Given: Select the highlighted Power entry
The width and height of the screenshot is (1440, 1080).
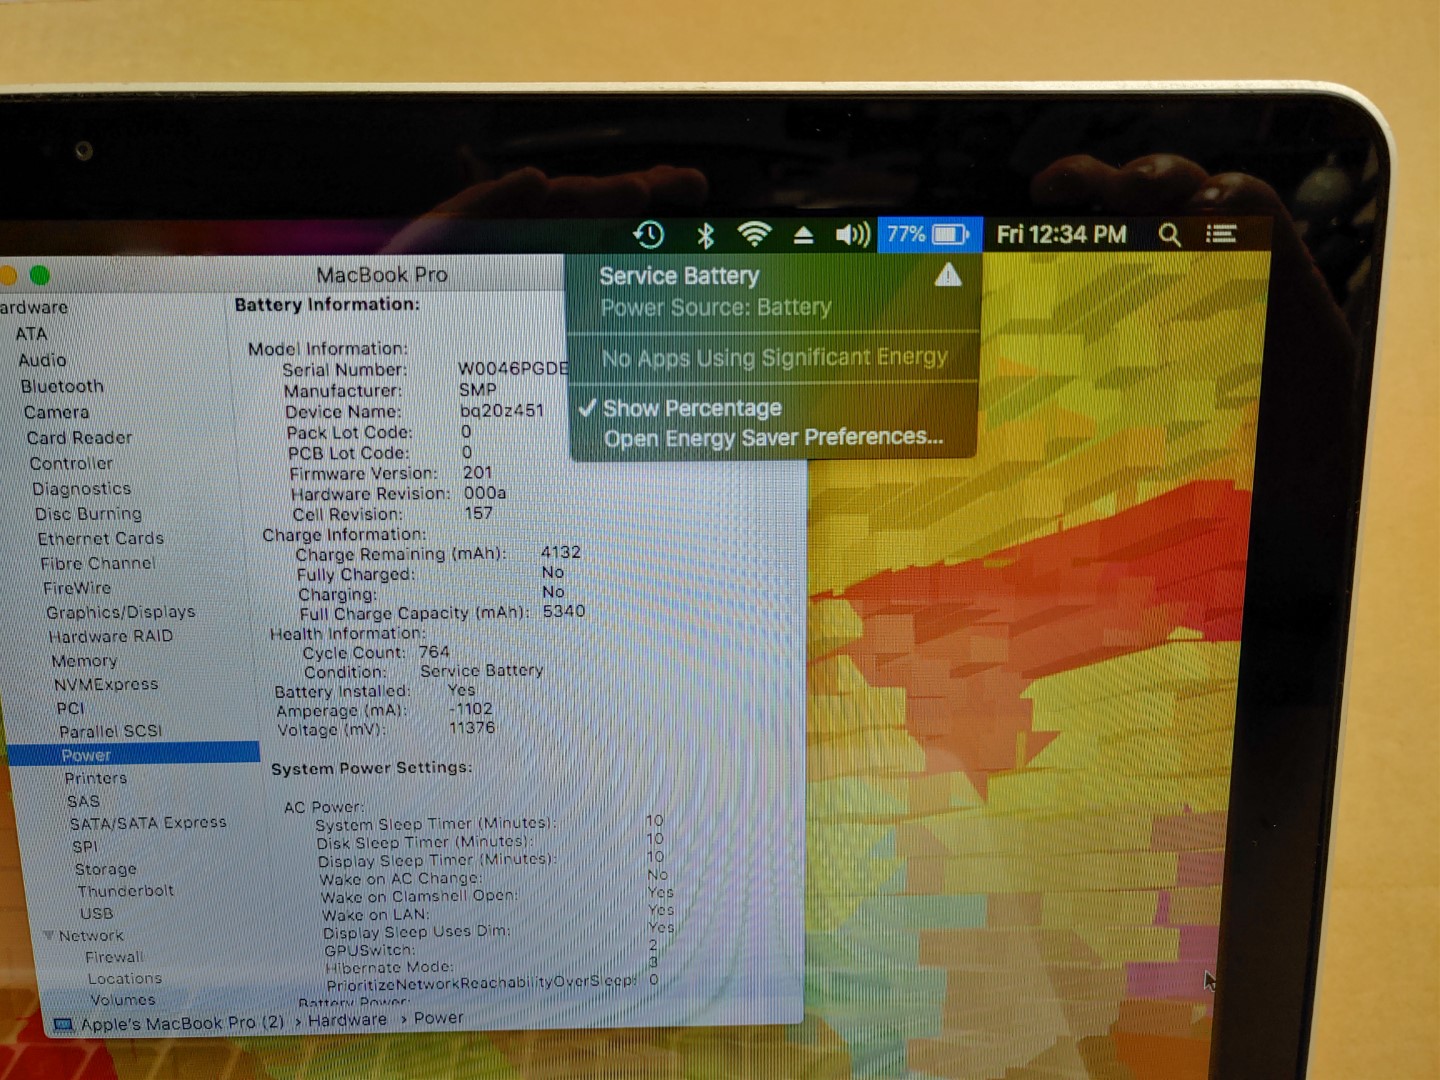Looking at the screenshot, I should tap(133, 754).
